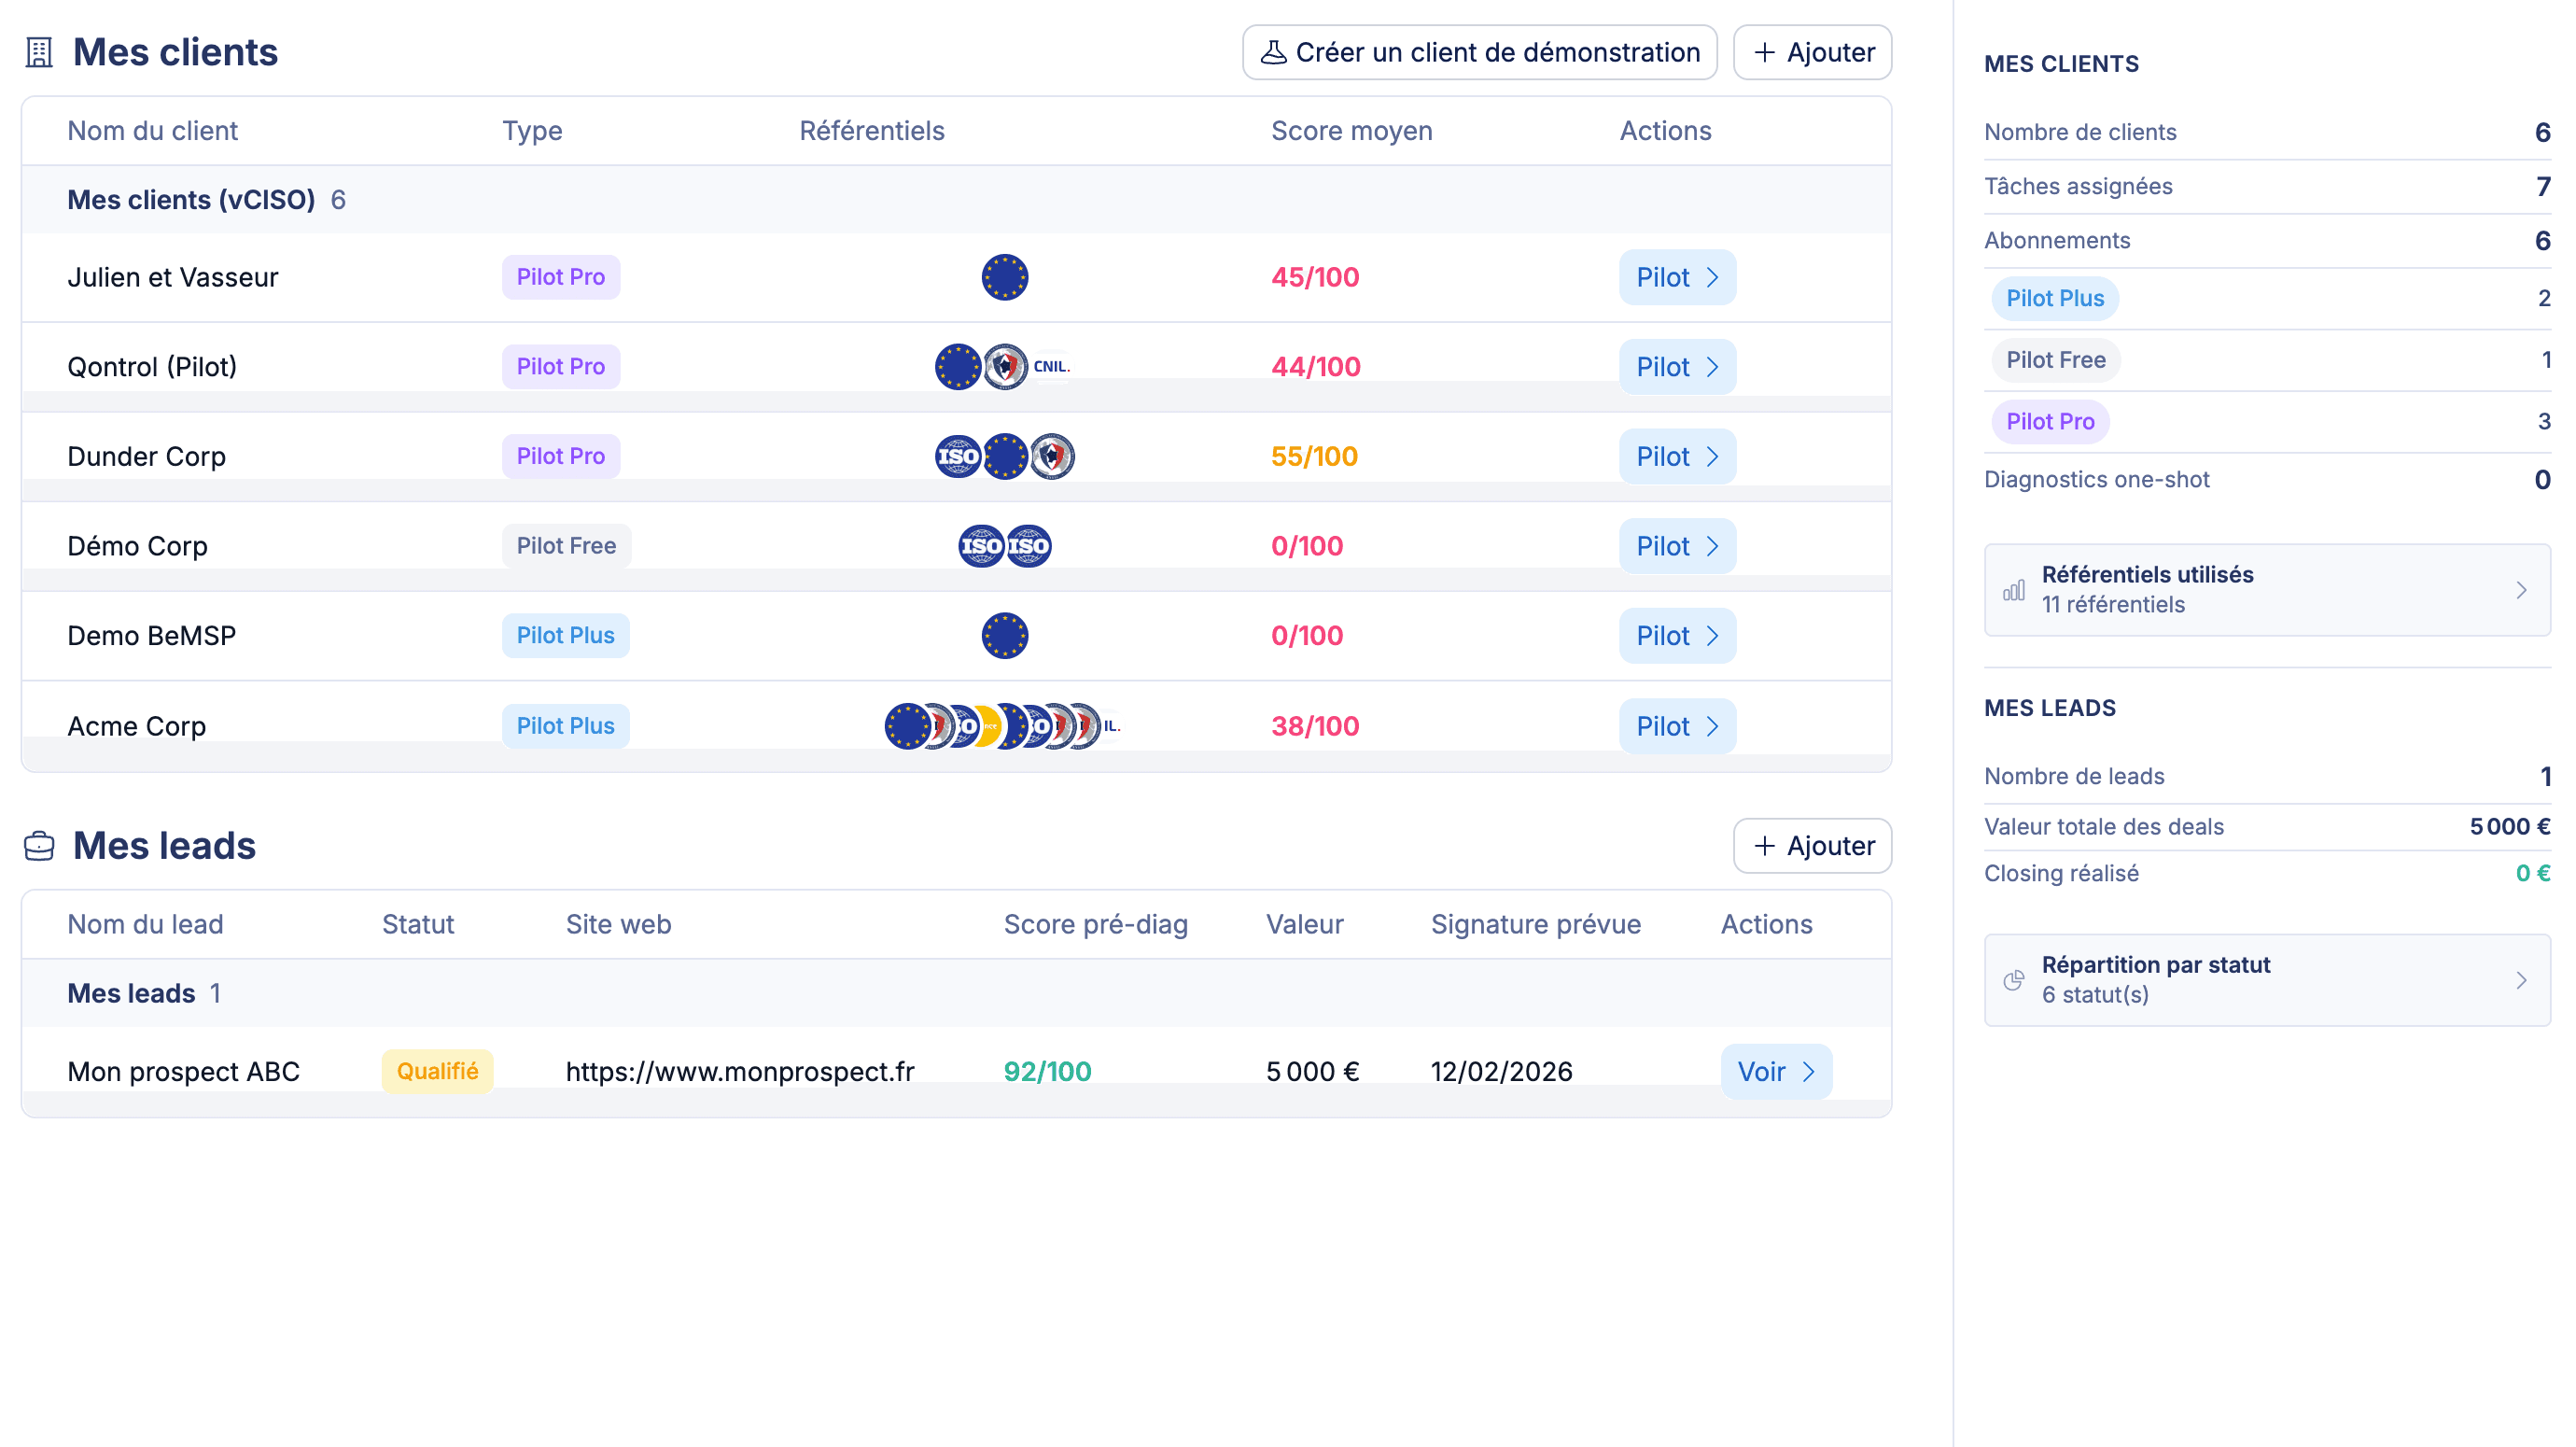The image size is (2576, 1447).
Task: Open the Pilot view for Acme Corp
Action: pyautogui.click(x=1676, y=726)
